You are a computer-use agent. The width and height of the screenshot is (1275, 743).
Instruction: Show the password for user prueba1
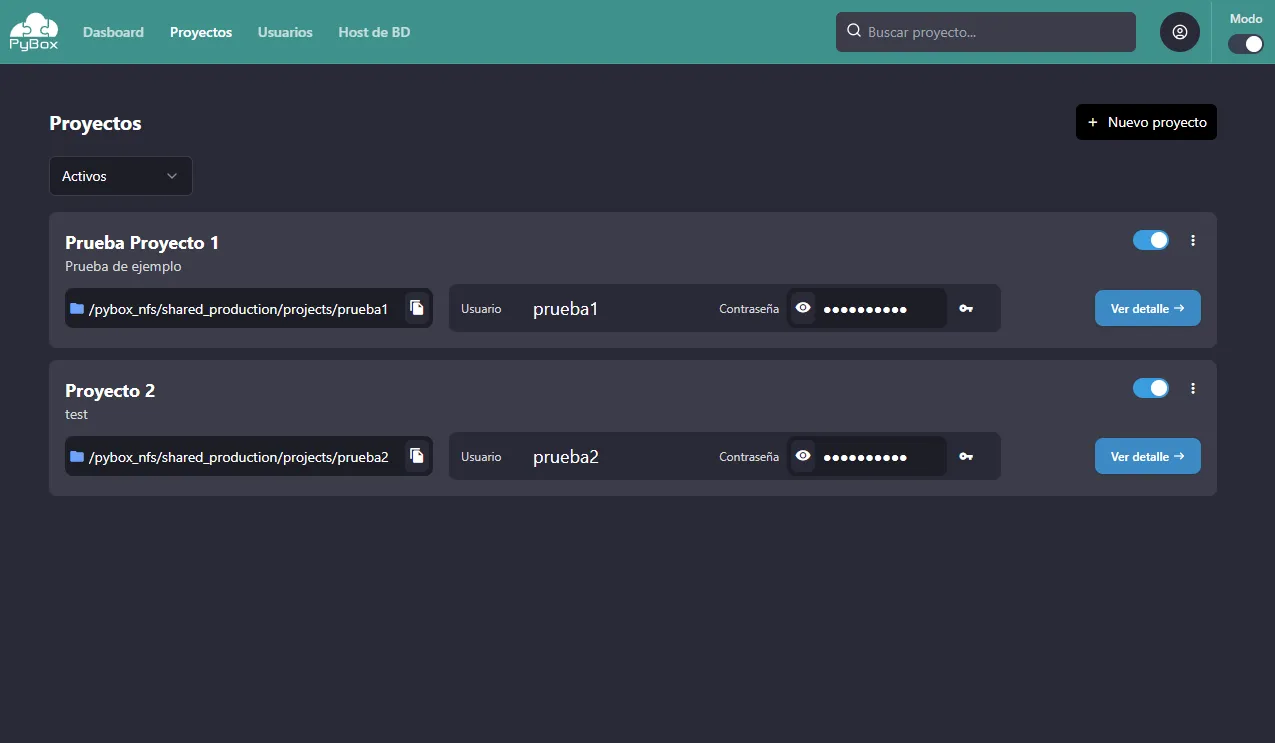(803, 308)
